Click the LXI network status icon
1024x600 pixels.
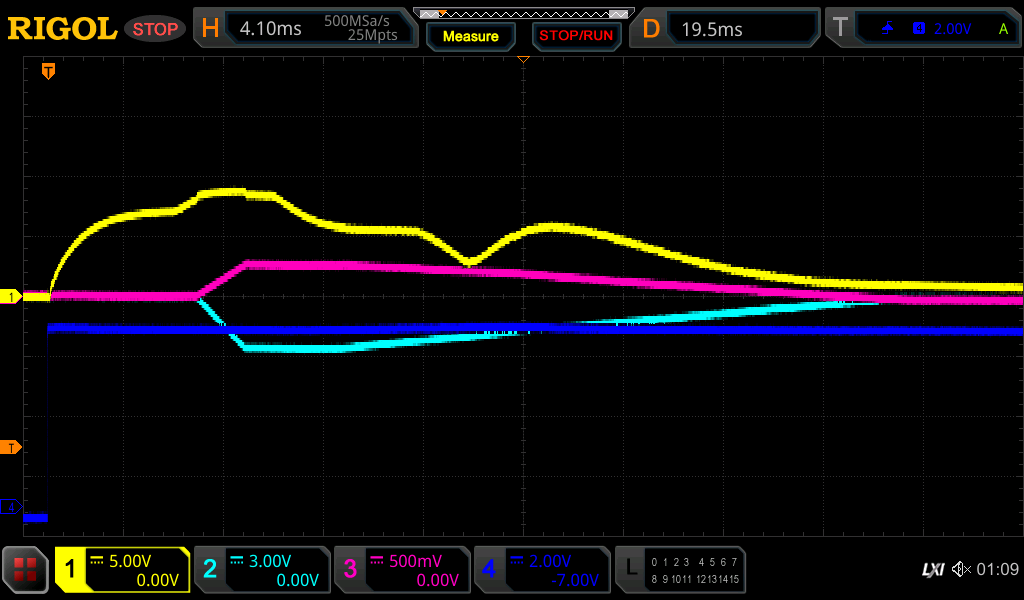[x=932, y=570]
